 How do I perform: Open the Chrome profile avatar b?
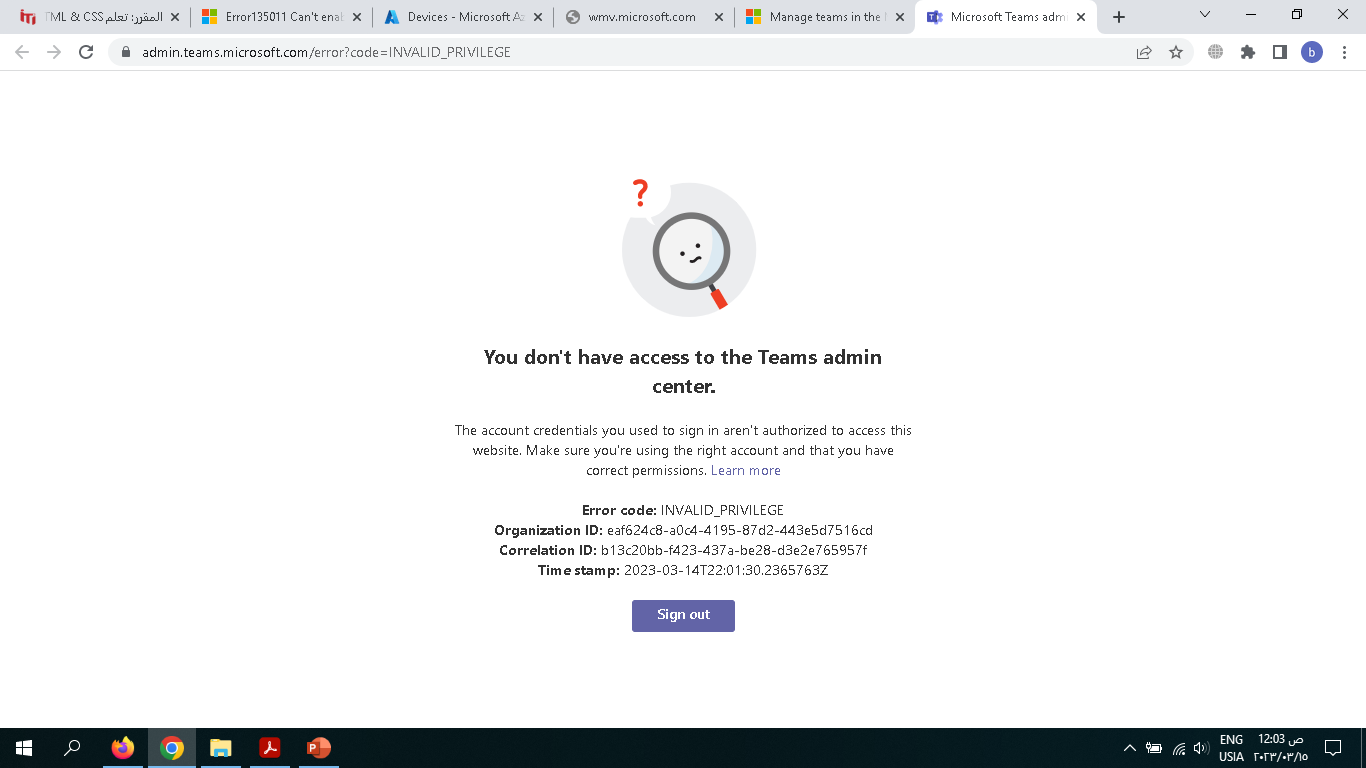pos(1312,52)
